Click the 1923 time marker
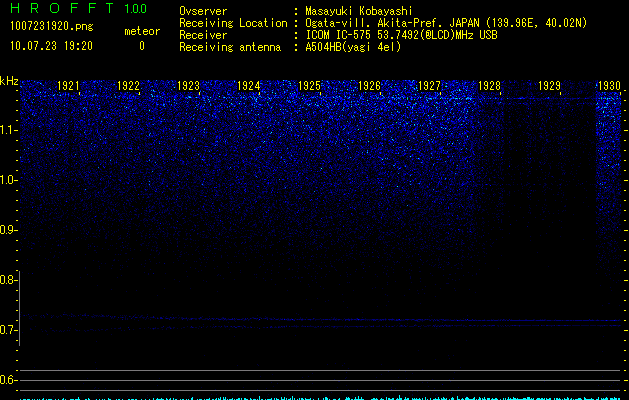The height and width of the screenshot is (400, 629). point(189,86)
